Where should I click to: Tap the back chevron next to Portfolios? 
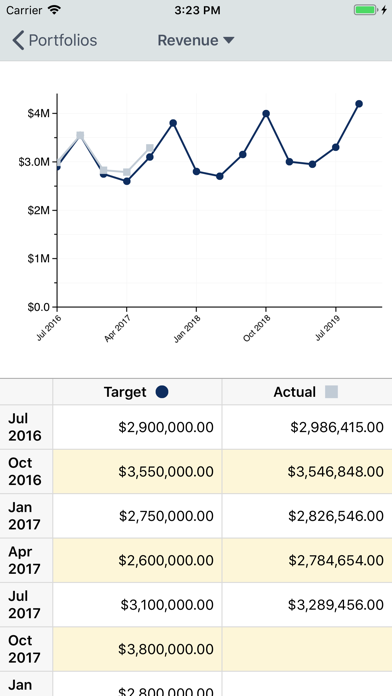tap(18, 40)
